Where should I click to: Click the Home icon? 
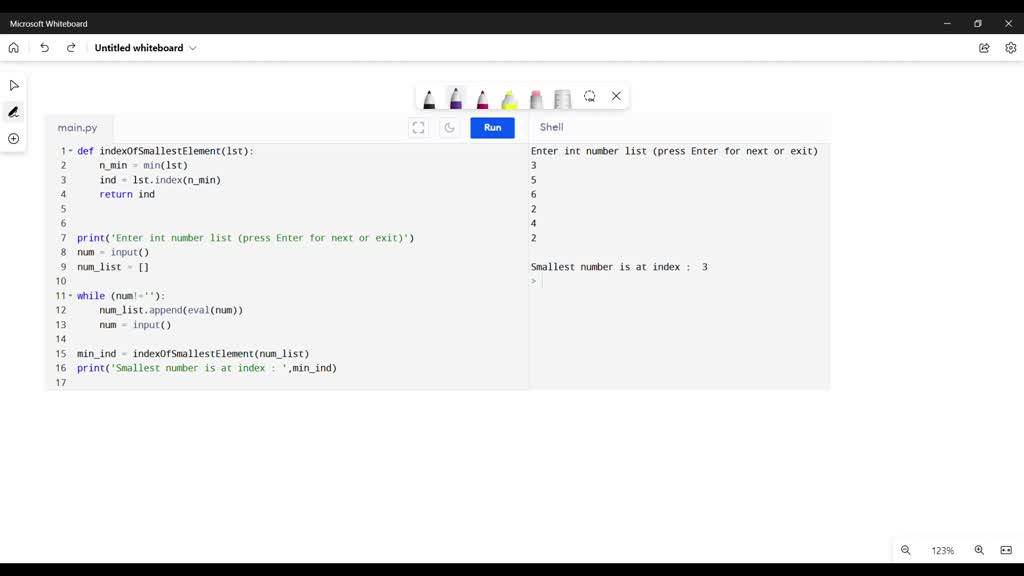[x=14, y=48]
